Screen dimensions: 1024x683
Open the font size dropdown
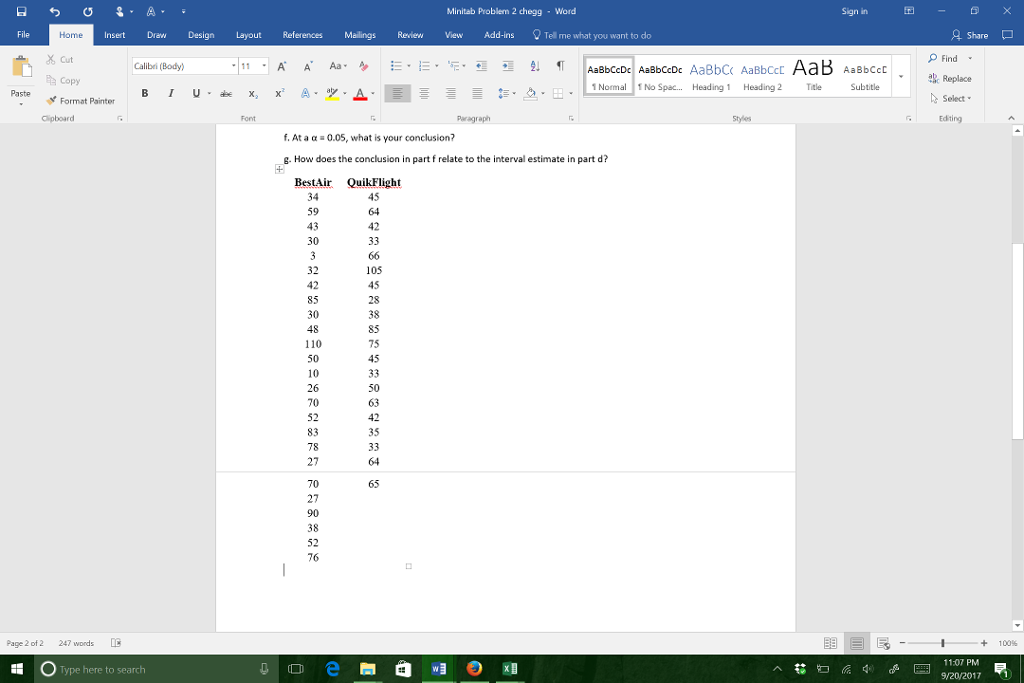pos(263,66)
